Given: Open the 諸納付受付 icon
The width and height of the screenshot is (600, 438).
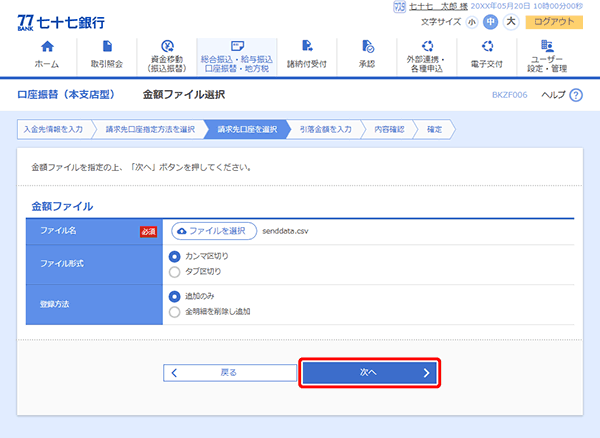Looking at the screenshot, I should (x=307, y=46).
